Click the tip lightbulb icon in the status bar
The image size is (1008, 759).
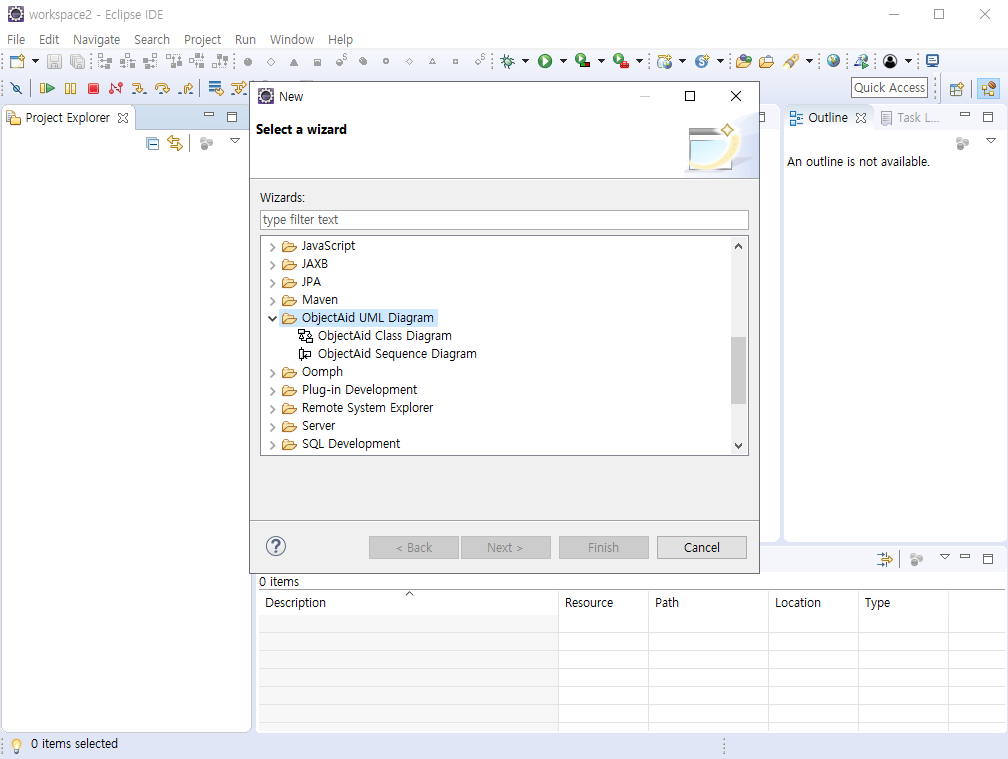coord(17,745)
